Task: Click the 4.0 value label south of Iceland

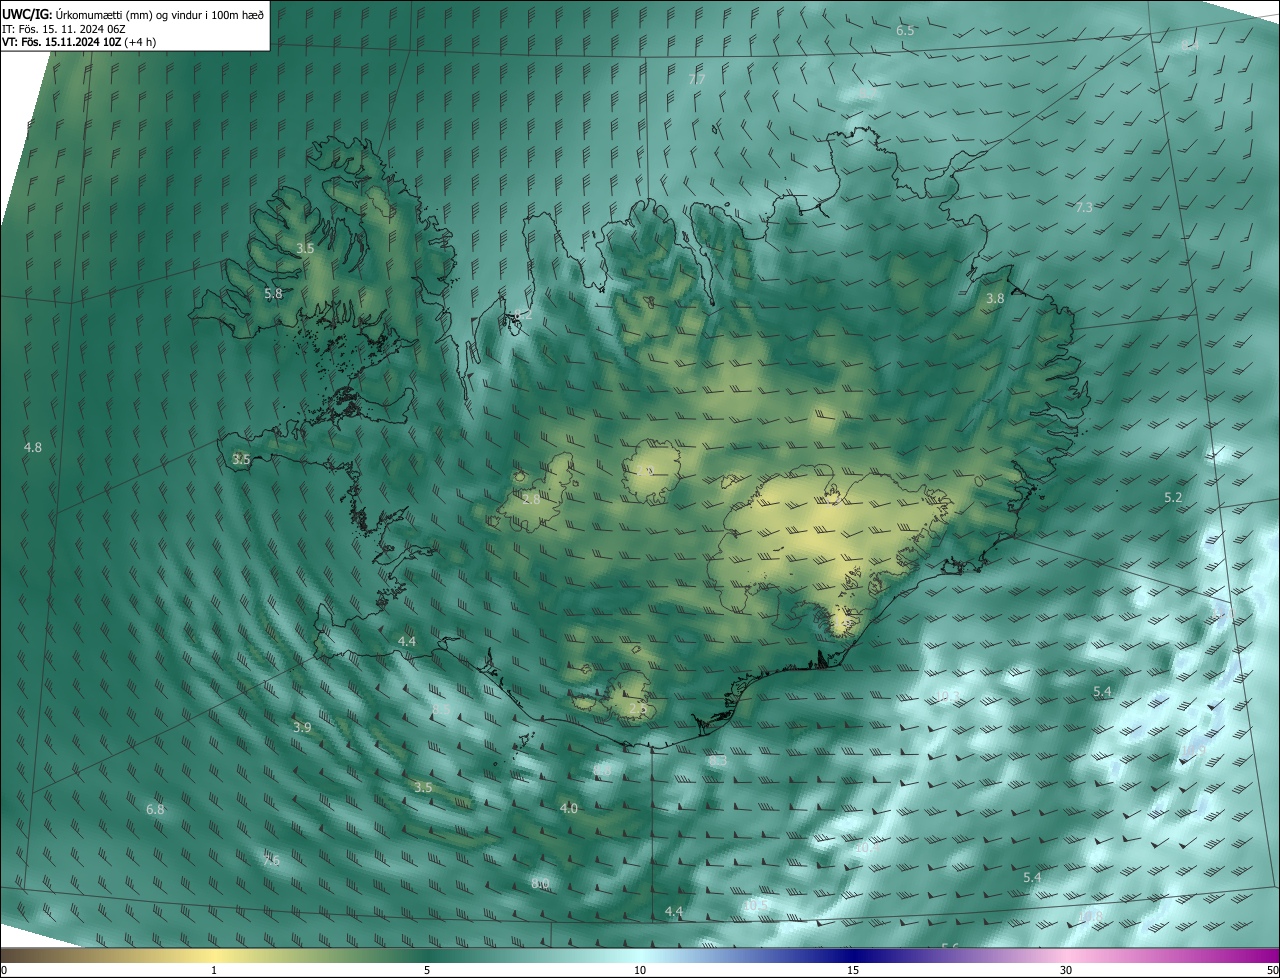Action: tap(569, 808)
